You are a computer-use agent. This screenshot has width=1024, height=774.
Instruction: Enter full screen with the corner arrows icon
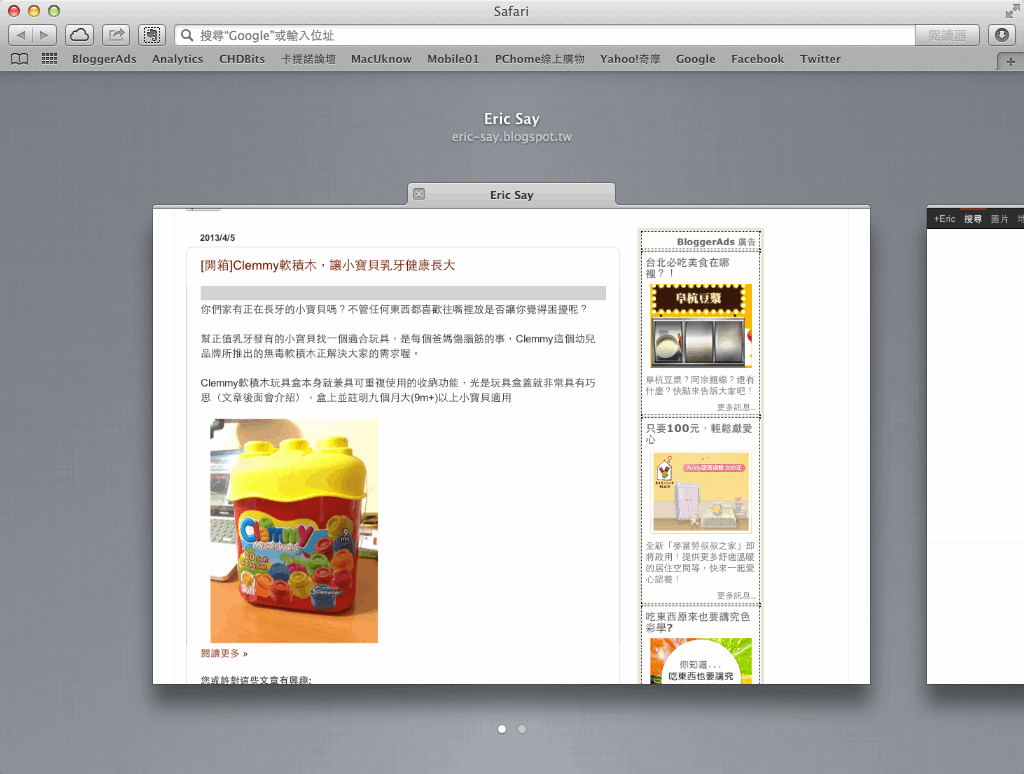coord(1012,10)
